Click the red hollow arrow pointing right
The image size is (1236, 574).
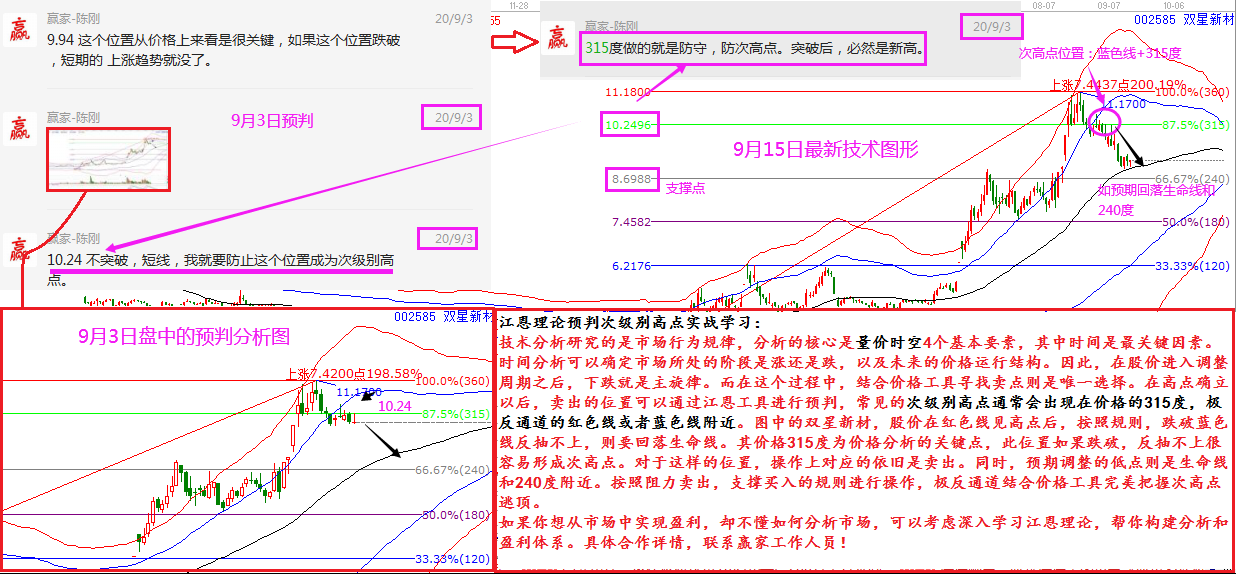point(515,42)
